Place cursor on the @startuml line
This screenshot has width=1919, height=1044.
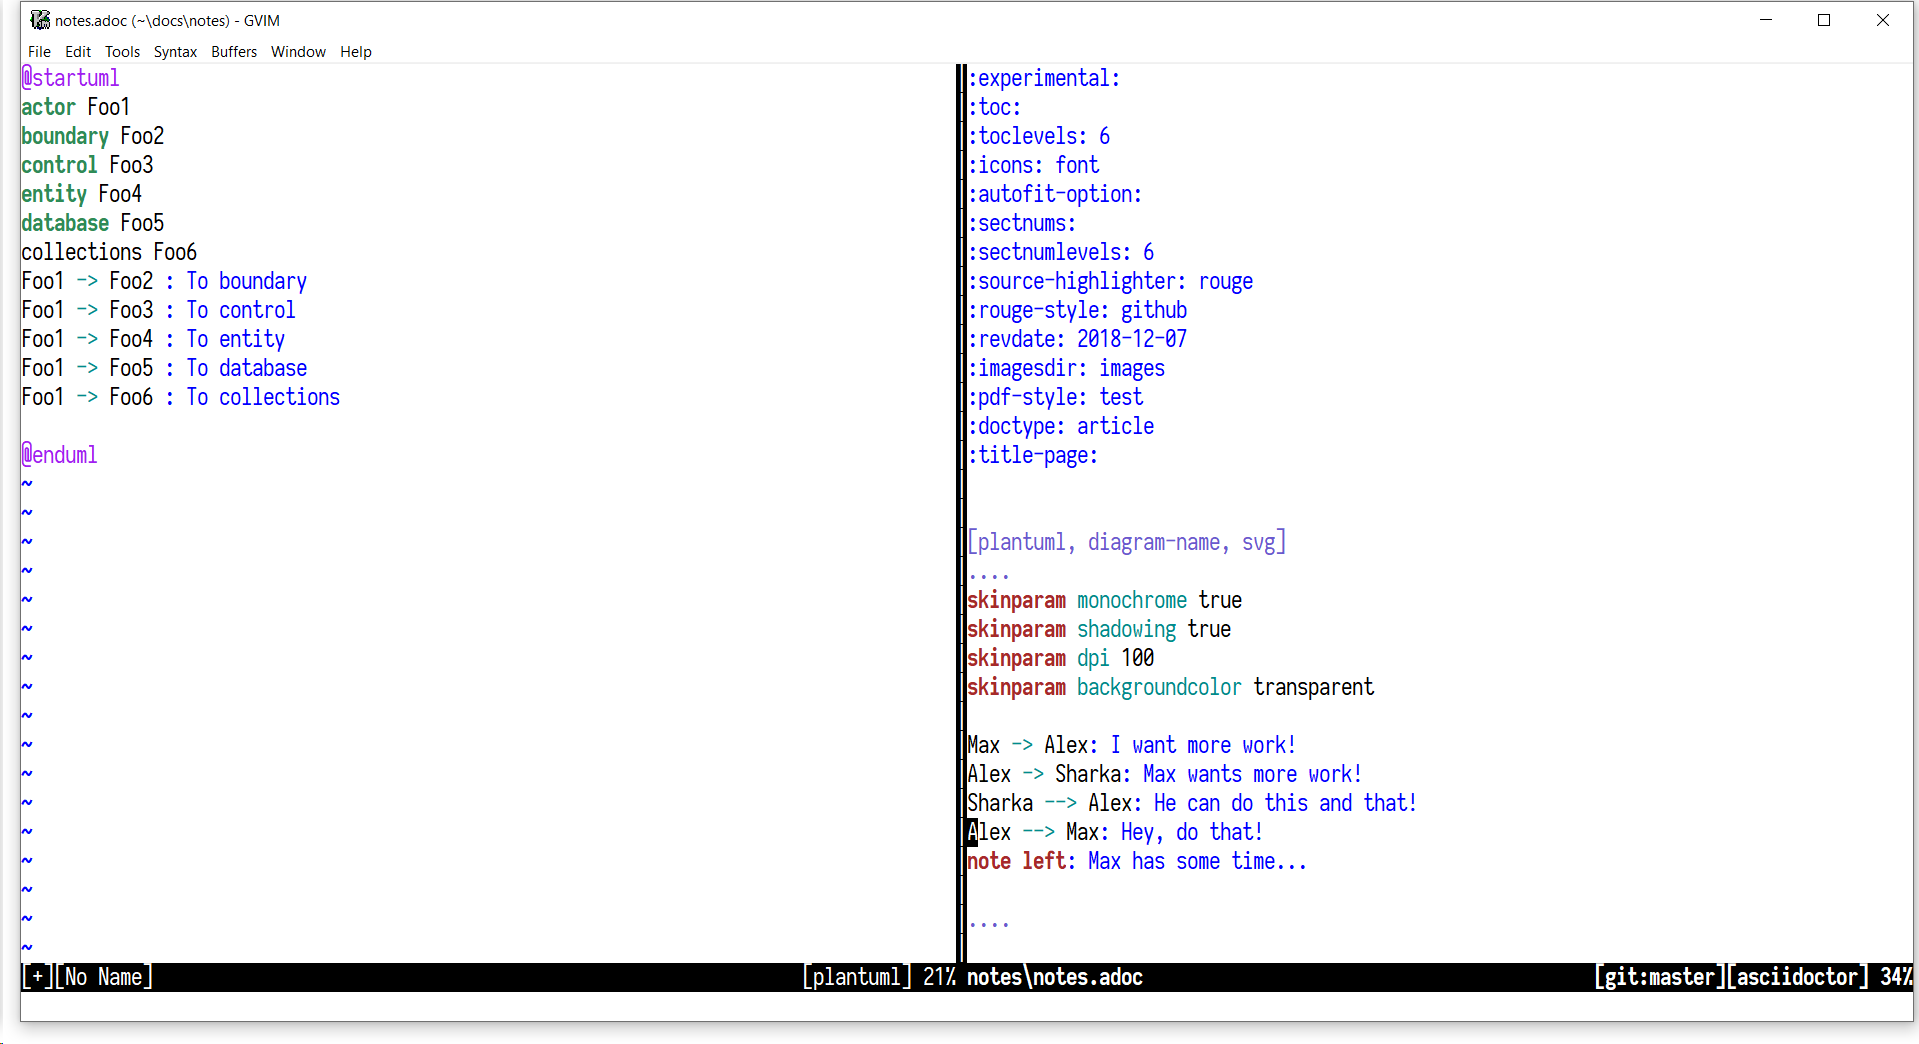click(70, 77)
